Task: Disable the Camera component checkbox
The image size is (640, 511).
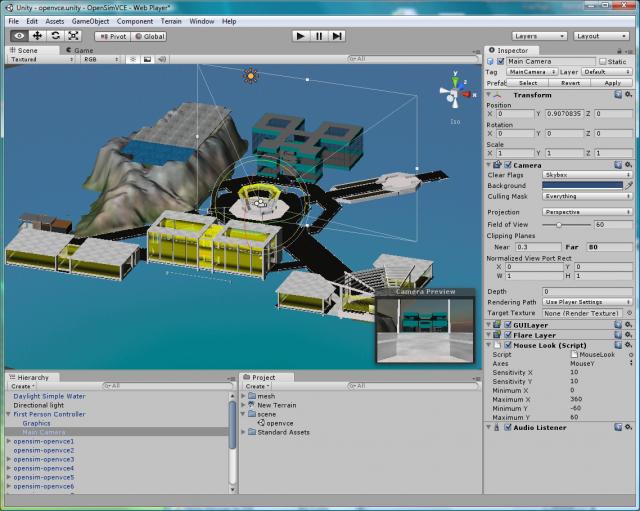Action: [x=508, y=165]
